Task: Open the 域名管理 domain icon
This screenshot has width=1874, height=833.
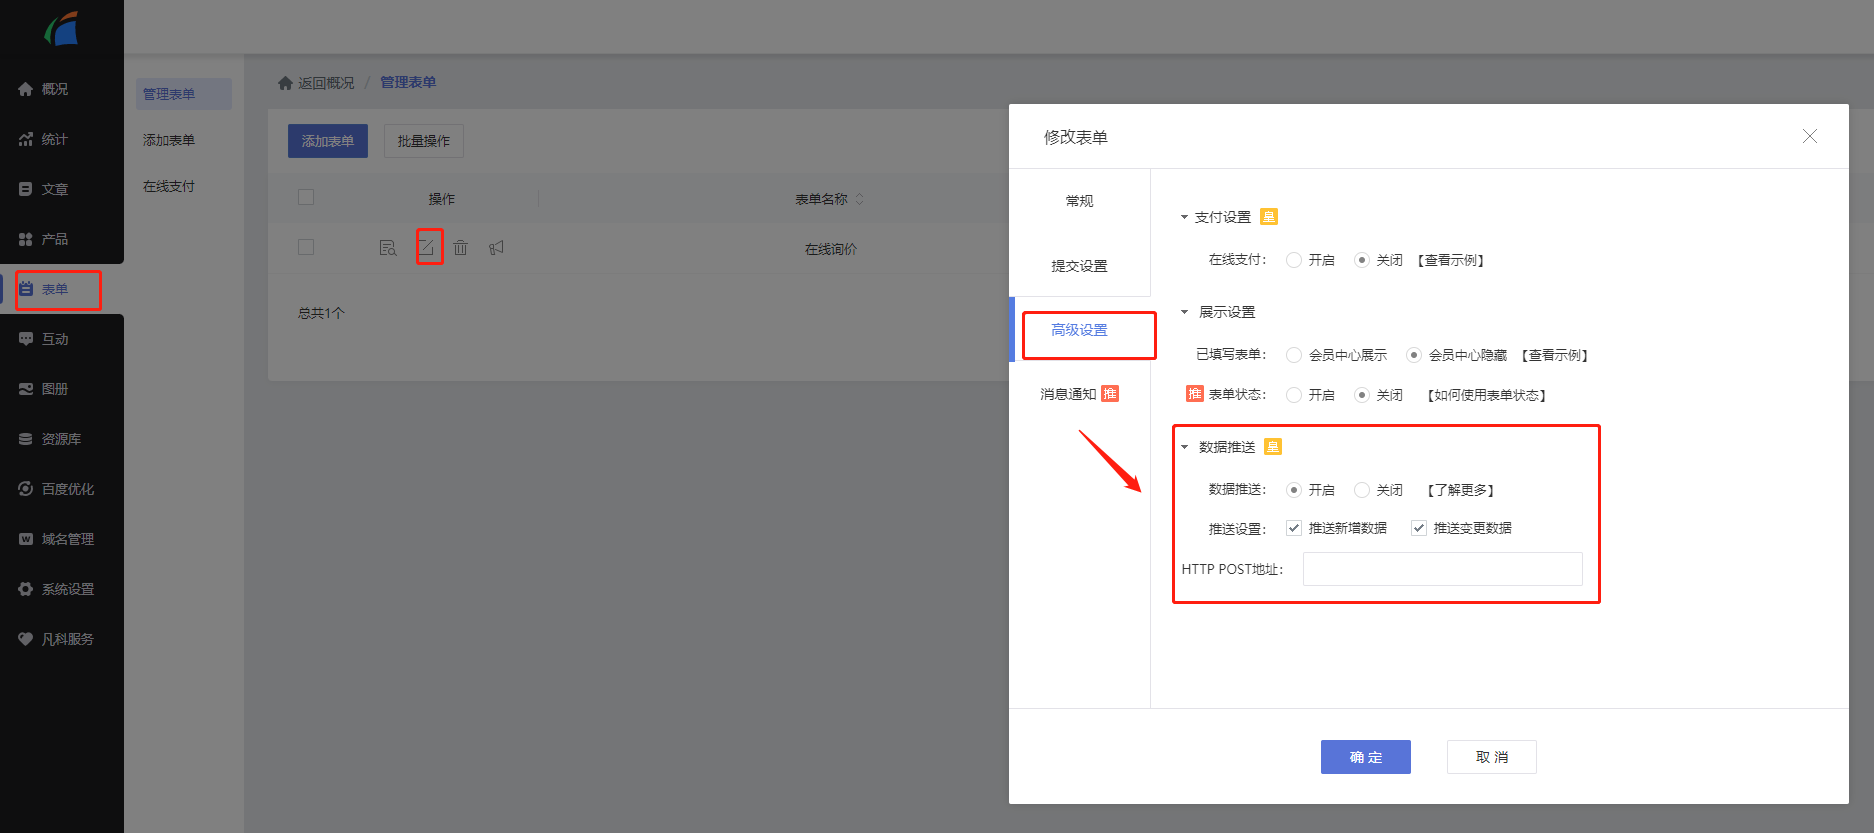Action: (x=26, y=539)
